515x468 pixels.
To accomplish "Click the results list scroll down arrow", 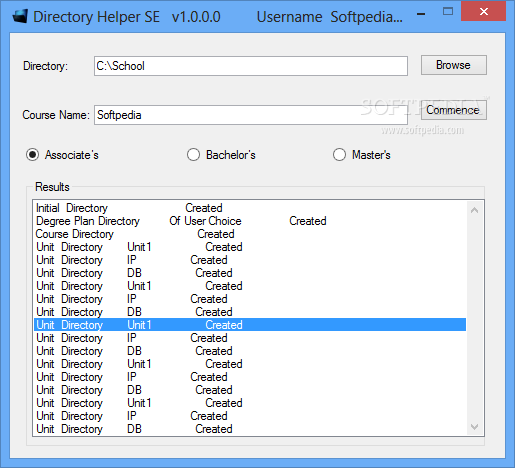I will [475, 427].
